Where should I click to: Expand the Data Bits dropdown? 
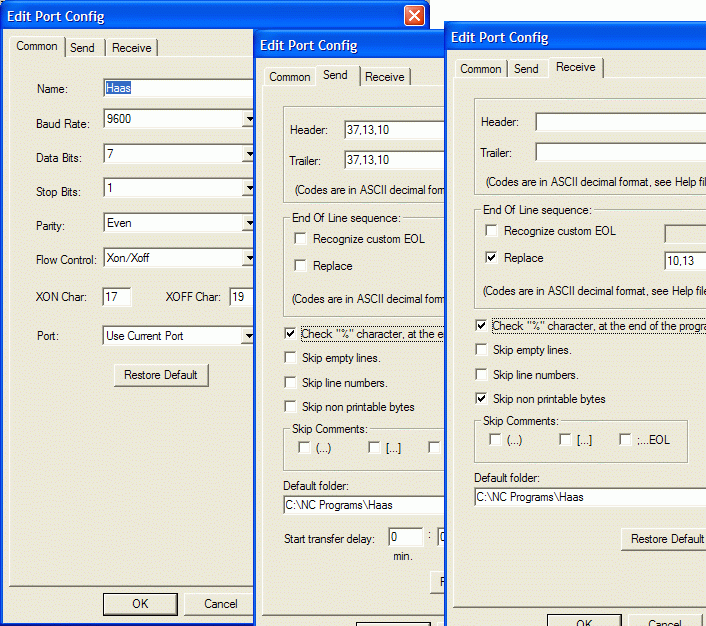coord(249,154)
